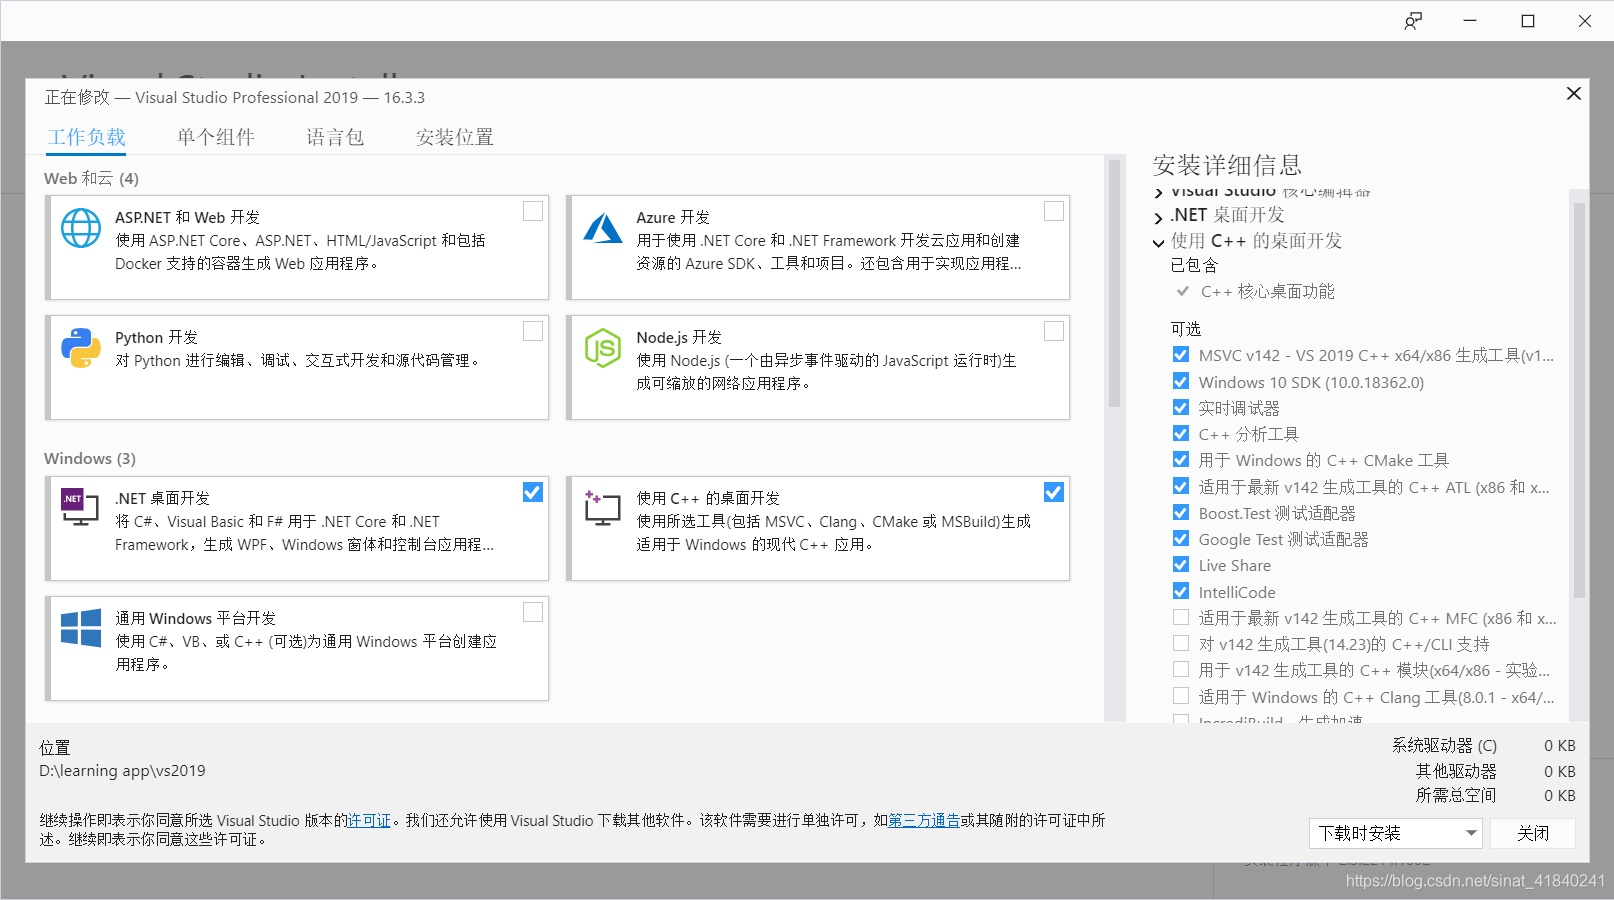
Task: Click the C++ desktop development monitor icon
Action: coord(602,508)
